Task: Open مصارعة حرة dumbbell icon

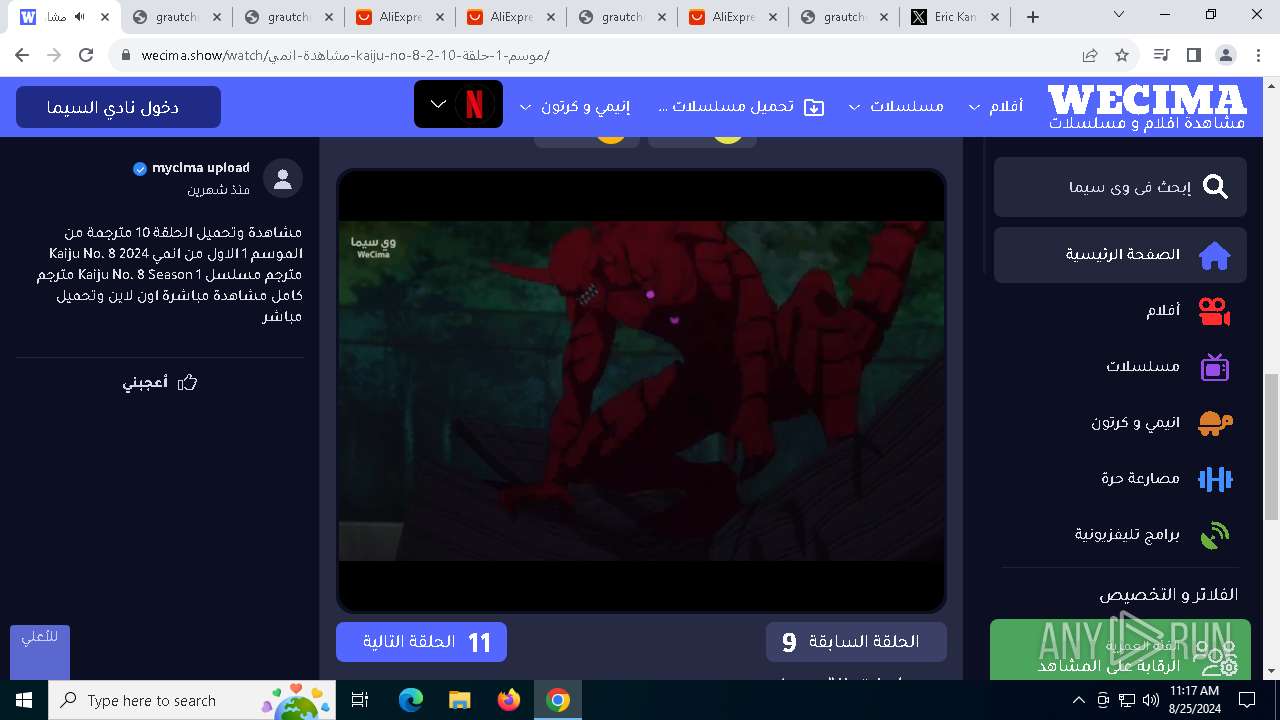Action: point(1214,479)
